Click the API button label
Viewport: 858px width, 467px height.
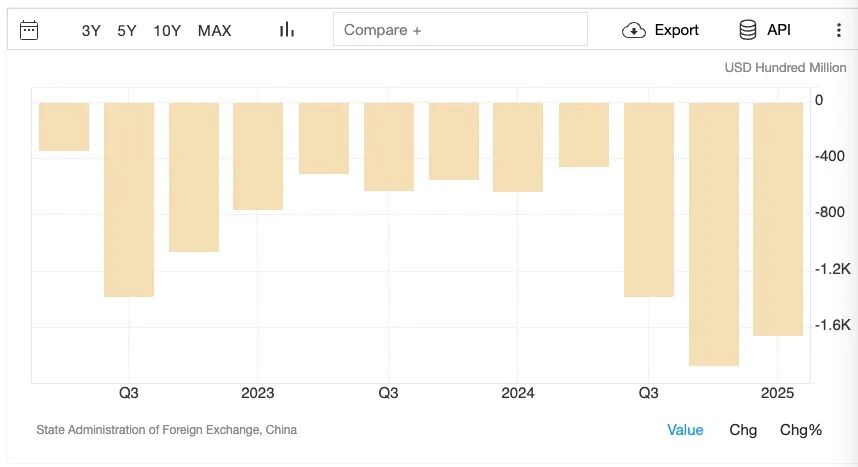(x=779, y=30)
